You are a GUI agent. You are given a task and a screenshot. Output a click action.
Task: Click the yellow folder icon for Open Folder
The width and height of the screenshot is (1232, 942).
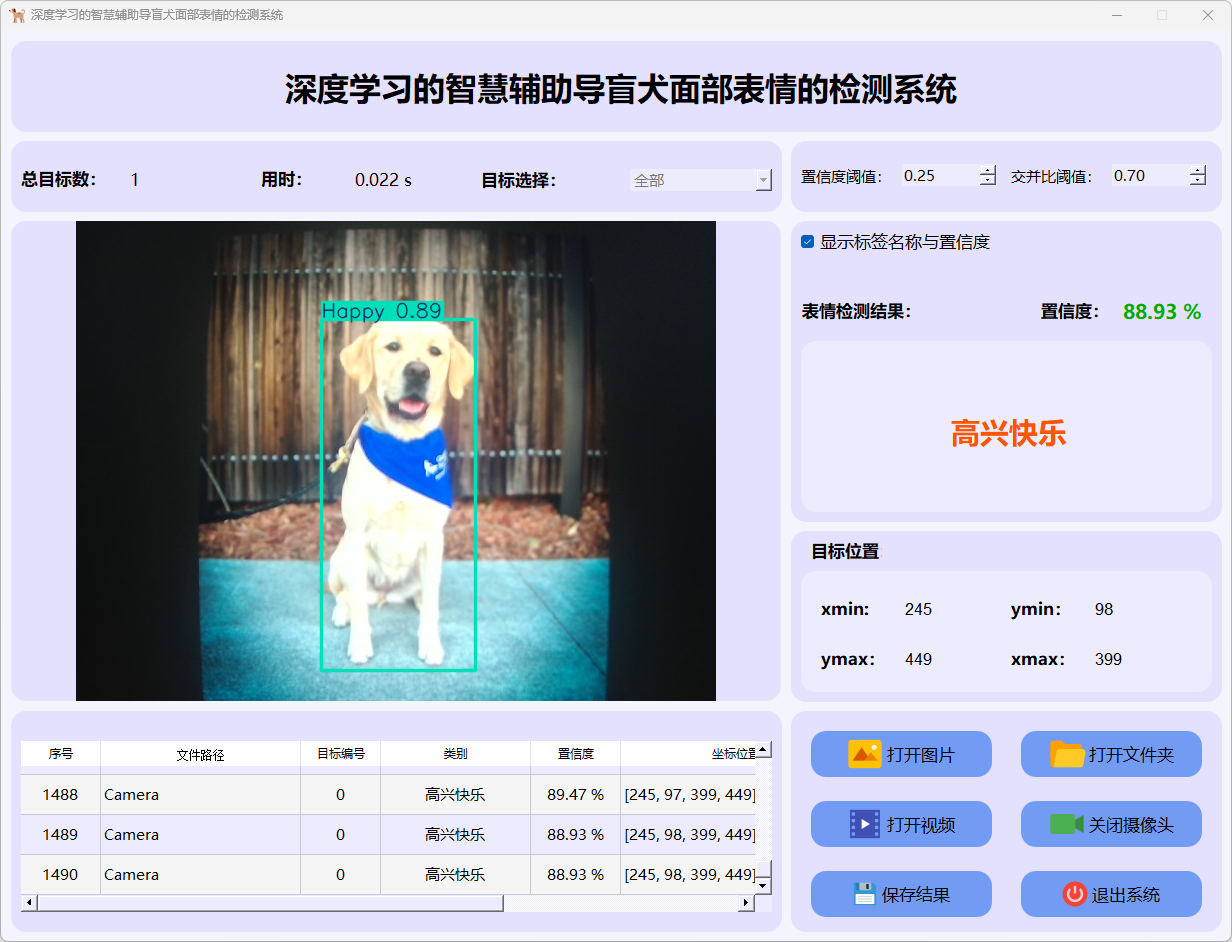[x=1067, y=754]
